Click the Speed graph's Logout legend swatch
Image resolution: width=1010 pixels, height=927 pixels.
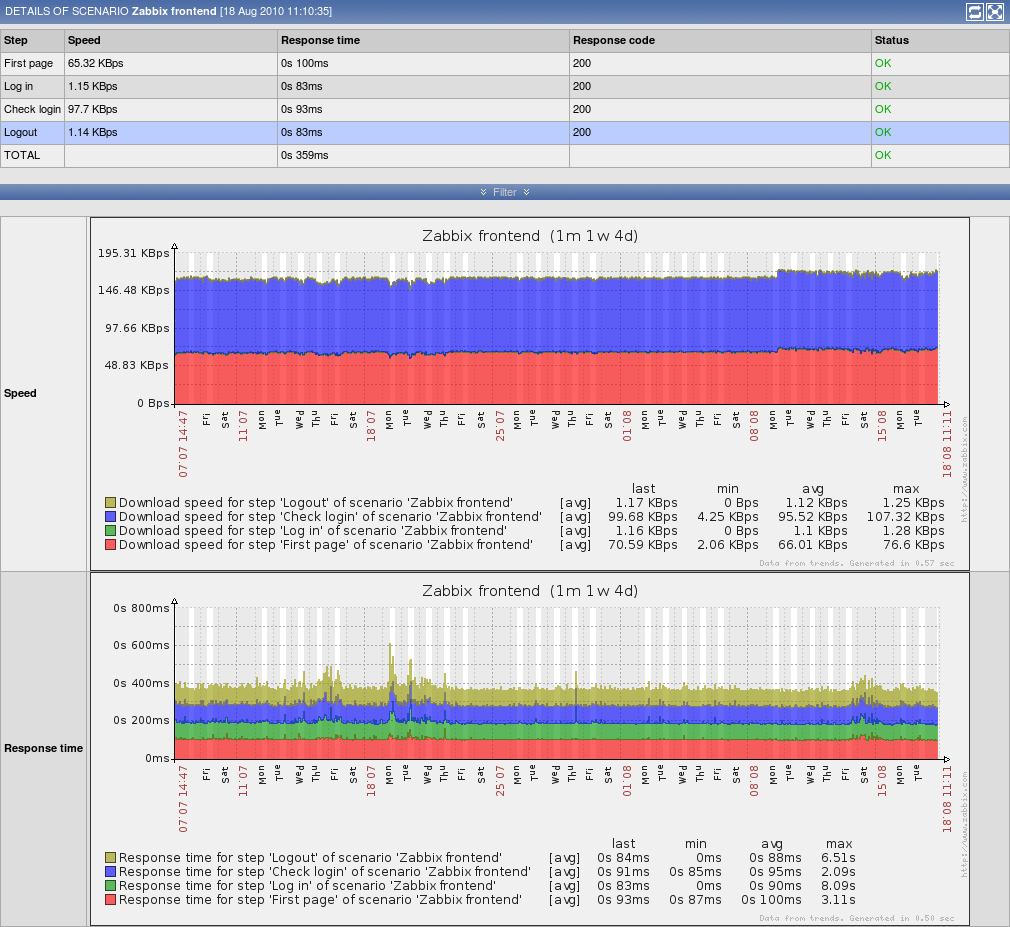click(110, 502)
